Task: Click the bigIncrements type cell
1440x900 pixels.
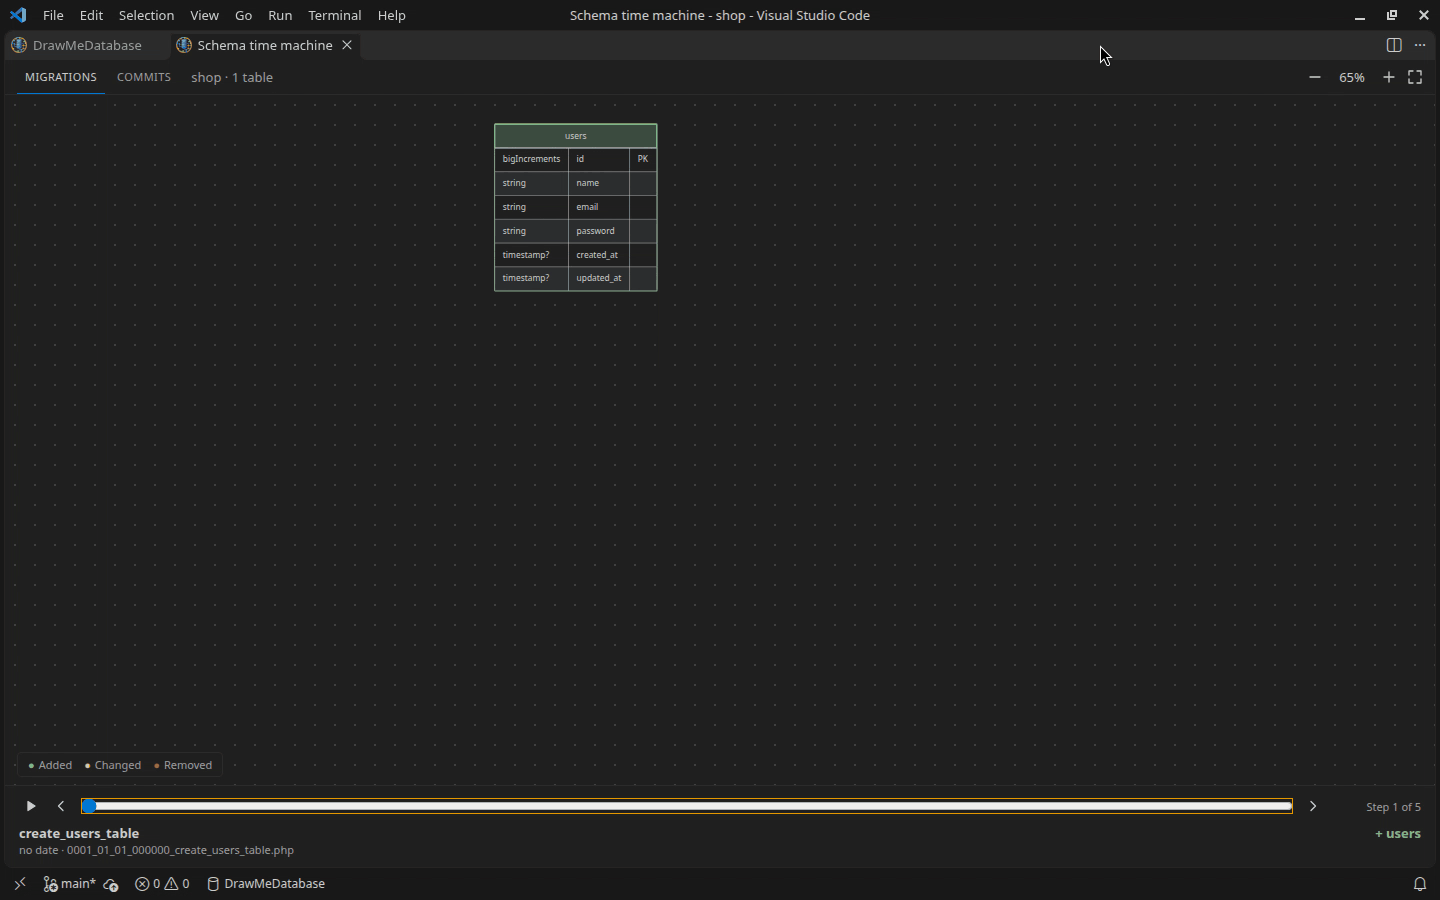Action: pyautogui.click(x=532, y=159)
